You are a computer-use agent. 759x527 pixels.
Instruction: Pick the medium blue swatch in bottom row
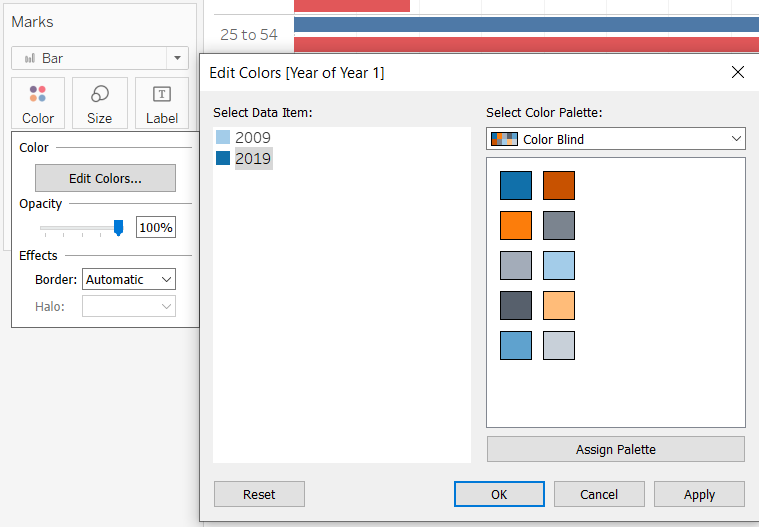pos(516,346)
